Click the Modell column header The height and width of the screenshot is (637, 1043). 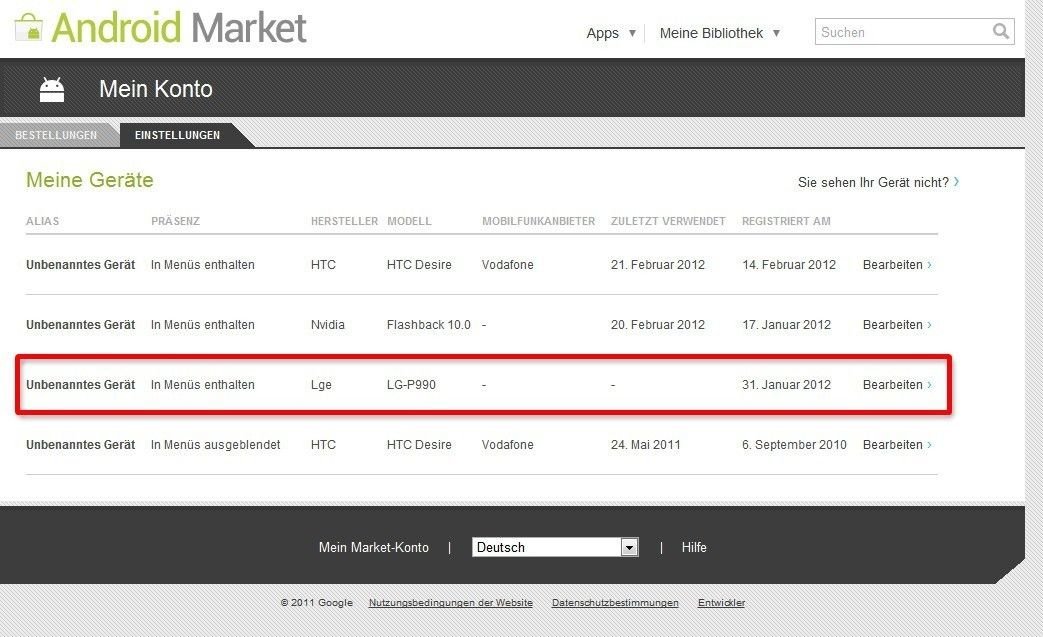tap(409, 221)
